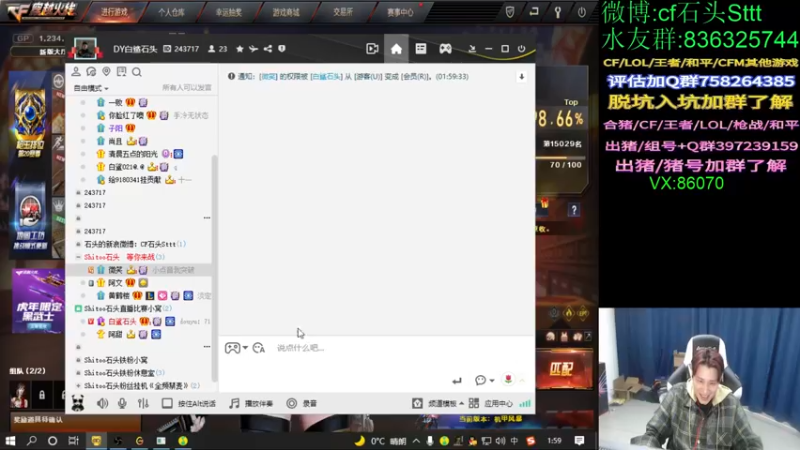This screenshot has width=800, height=450.
Task: Click the share icon in channel header
Action: [x=268, y=49]
